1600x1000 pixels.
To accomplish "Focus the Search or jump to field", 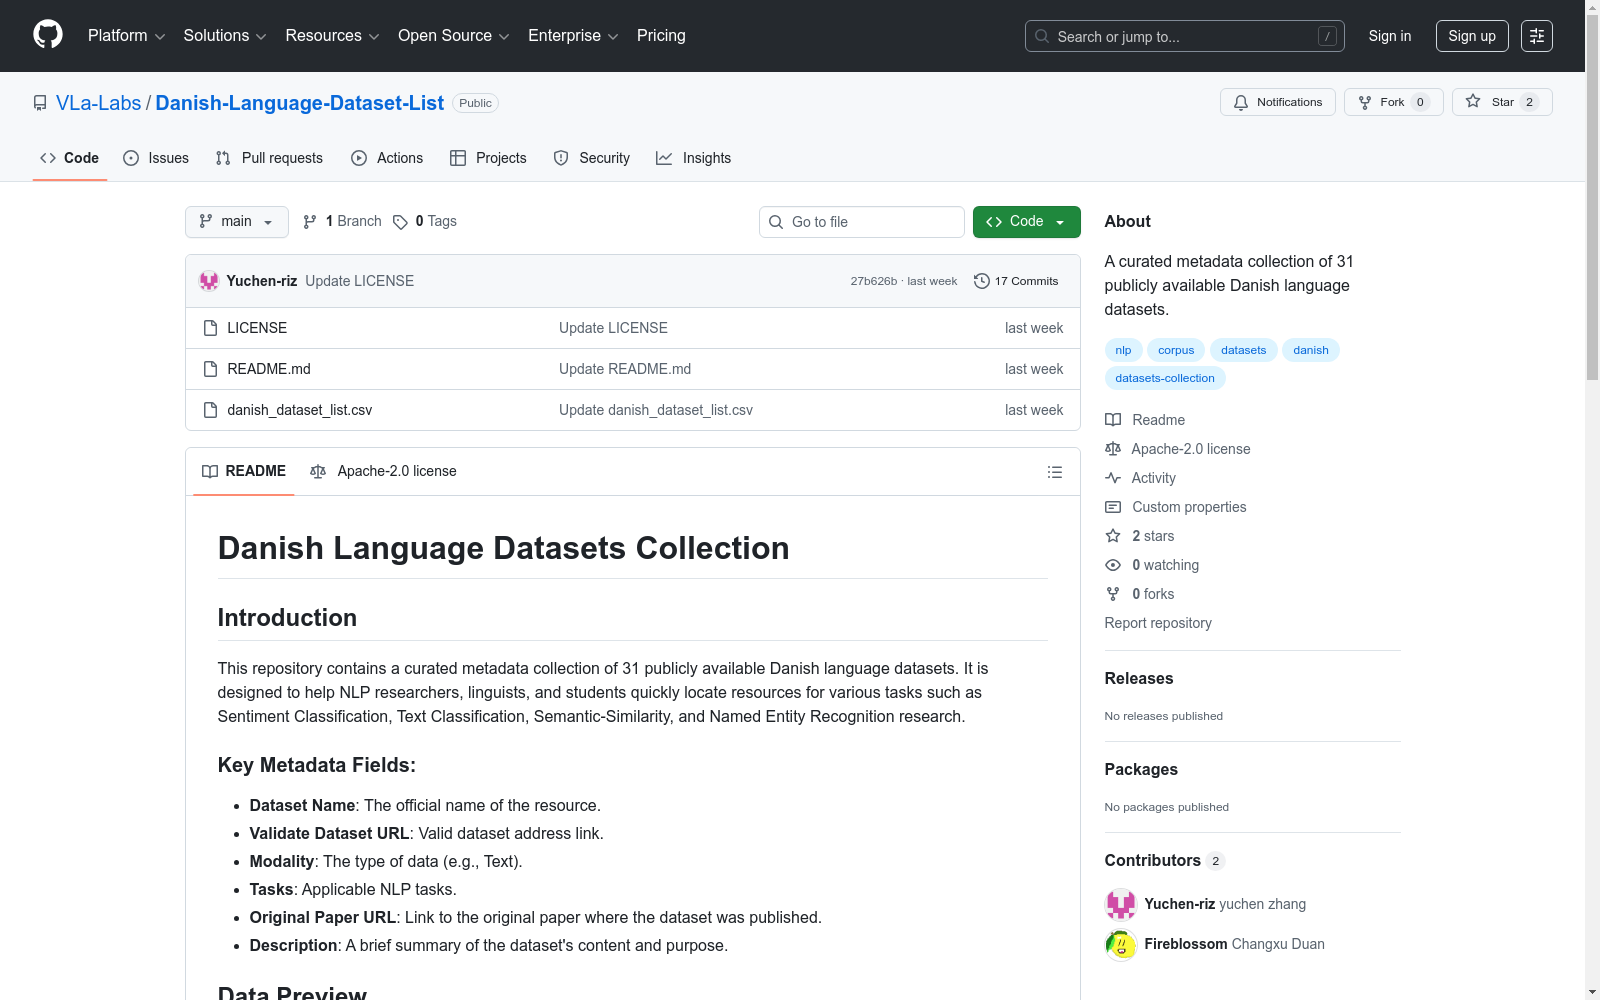I will click(1185, 36).
